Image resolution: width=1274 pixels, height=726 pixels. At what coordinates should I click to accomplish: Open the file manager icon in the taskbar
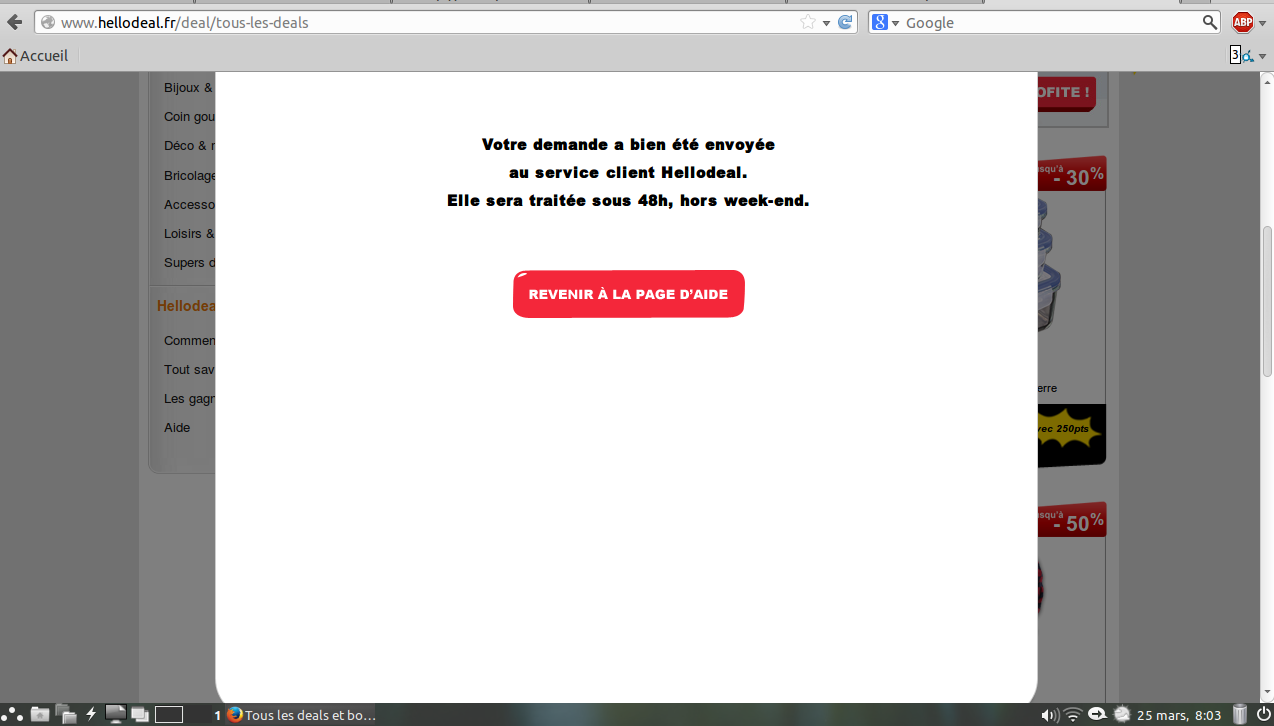67,714
